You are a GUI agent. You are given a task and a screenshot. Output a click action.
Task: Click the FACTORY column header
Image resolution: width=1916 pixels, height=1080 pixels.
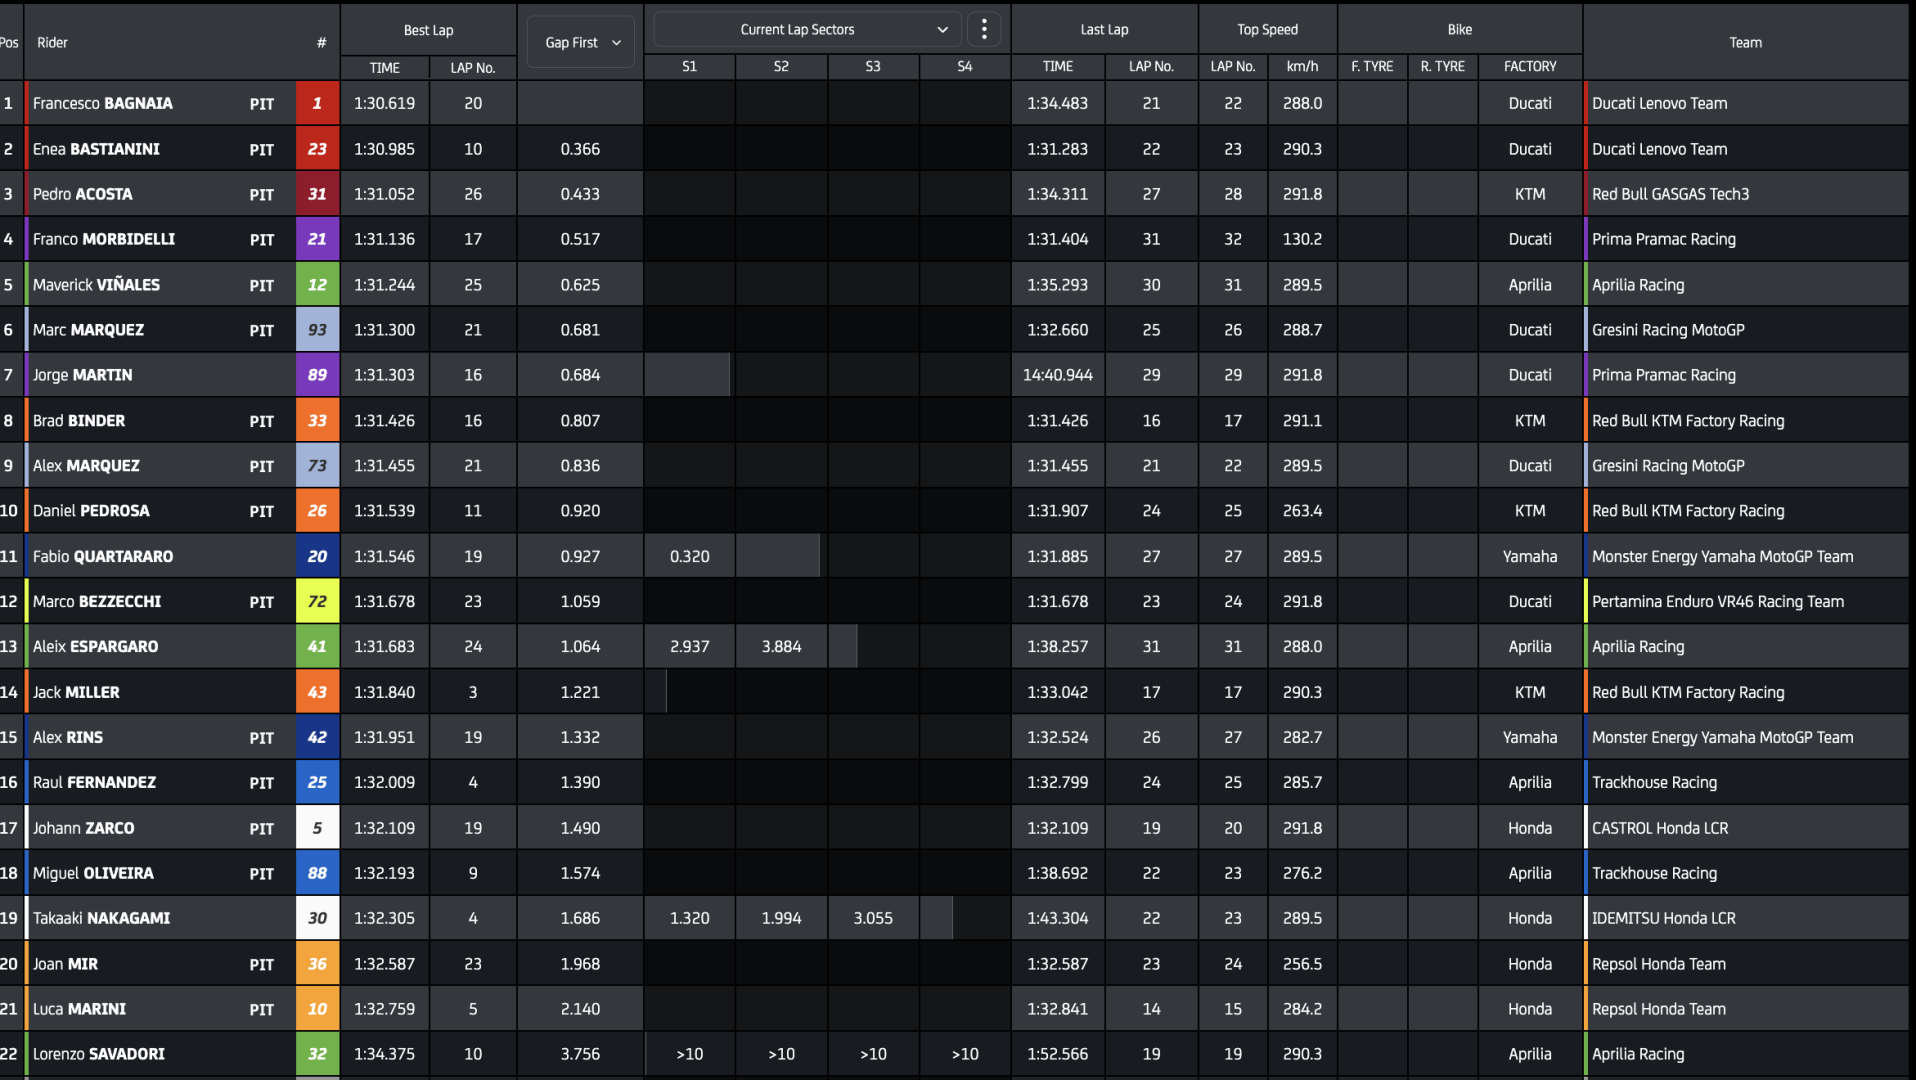(1530, 66)
